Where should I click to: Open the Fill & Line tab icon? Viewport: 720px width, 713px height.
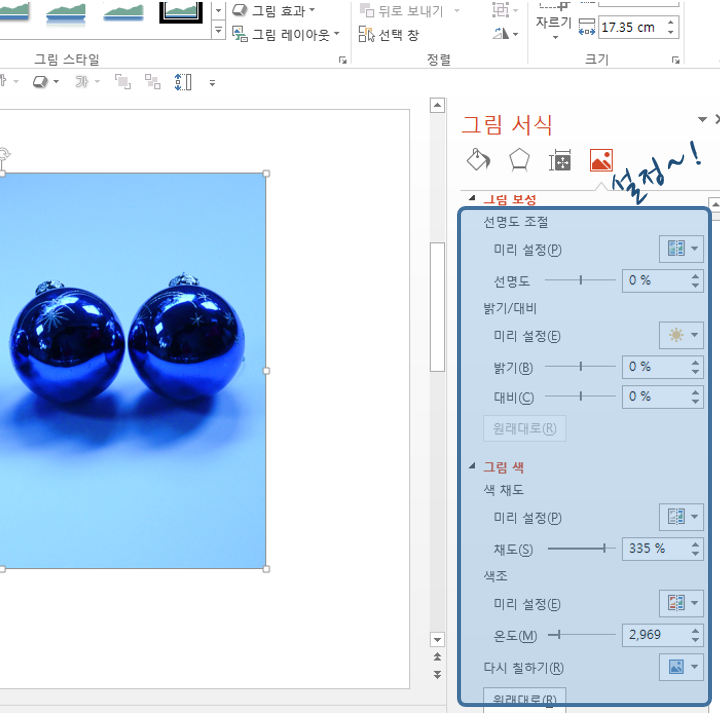pyautogui.click(x=478, y=160)
